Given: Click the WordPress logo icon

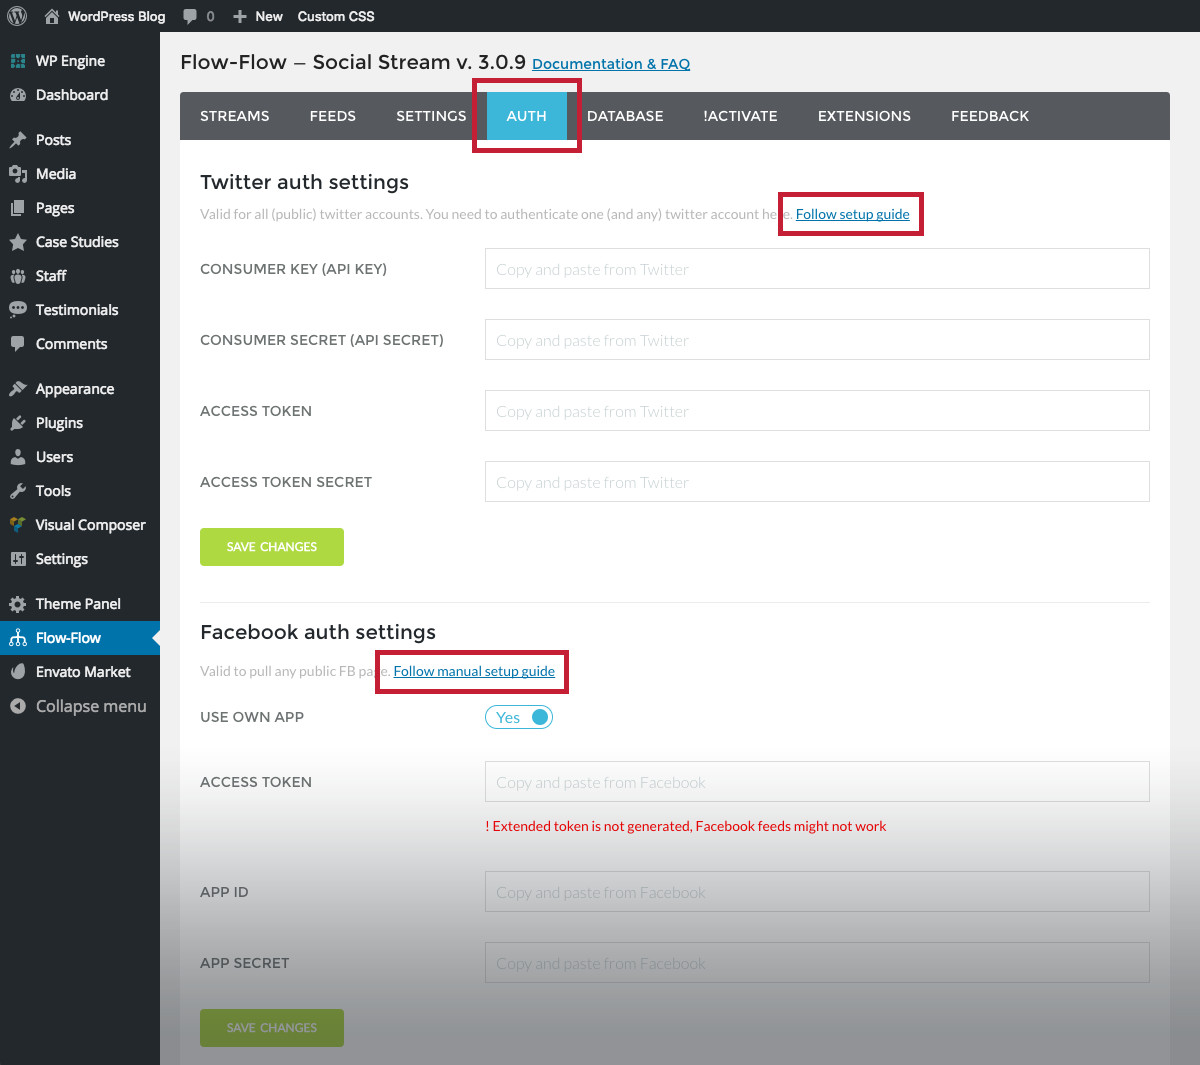Looking at the screenshot, I should (17, 16).
